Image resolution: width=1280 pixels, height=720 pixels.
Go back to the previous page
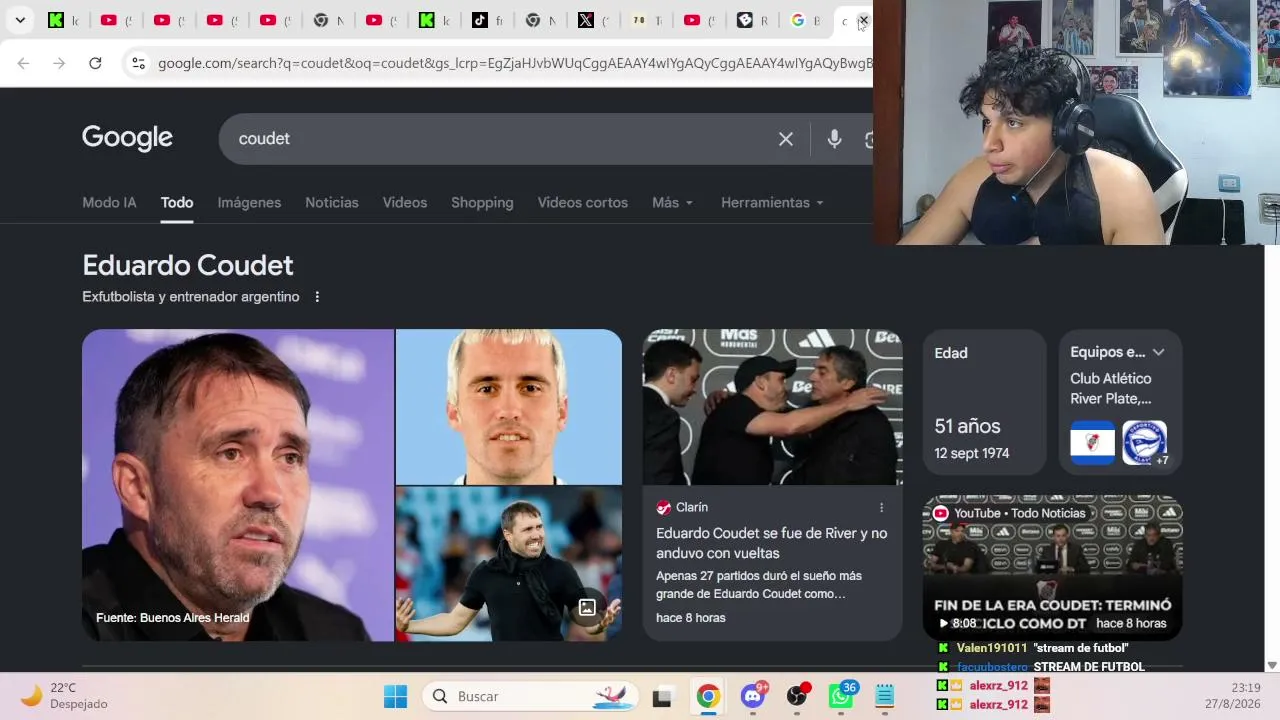23,63
